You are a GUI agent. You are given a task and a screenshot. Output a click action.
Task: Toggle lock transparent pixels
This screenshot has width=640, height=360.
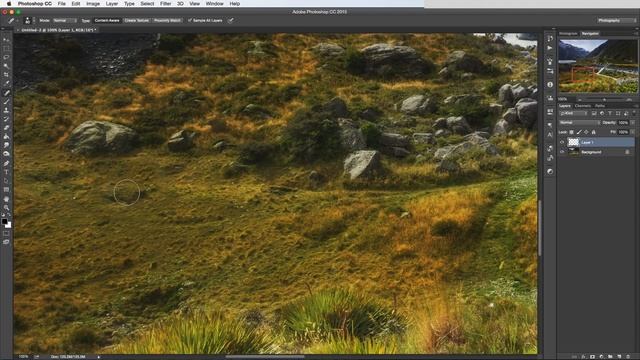point(571,132)
